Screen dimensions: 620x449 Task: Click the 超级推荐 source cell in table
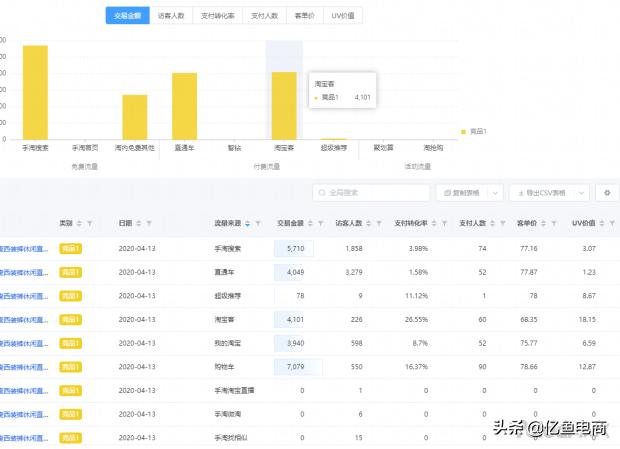pyautogui.click(x=227, y=296)
